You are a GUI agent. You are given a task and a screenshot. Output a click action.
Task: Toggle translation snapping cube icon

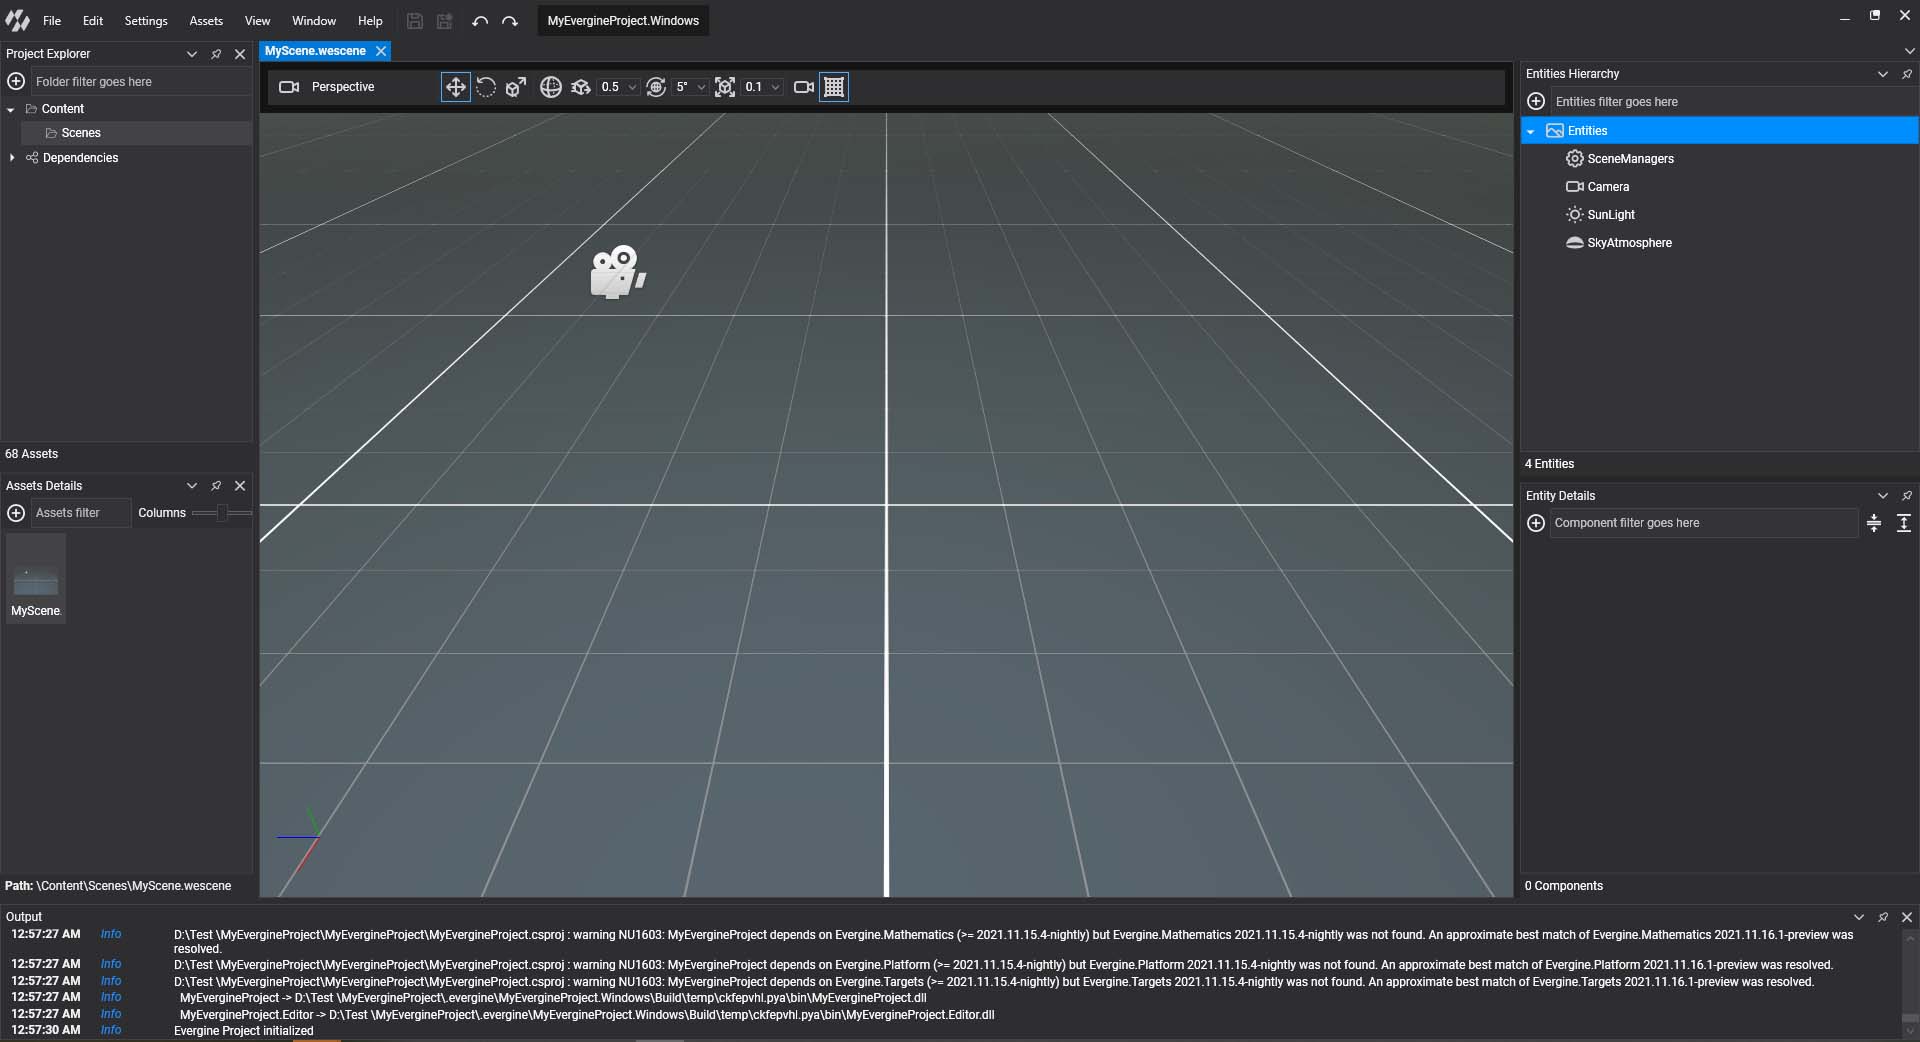point(581,87)
